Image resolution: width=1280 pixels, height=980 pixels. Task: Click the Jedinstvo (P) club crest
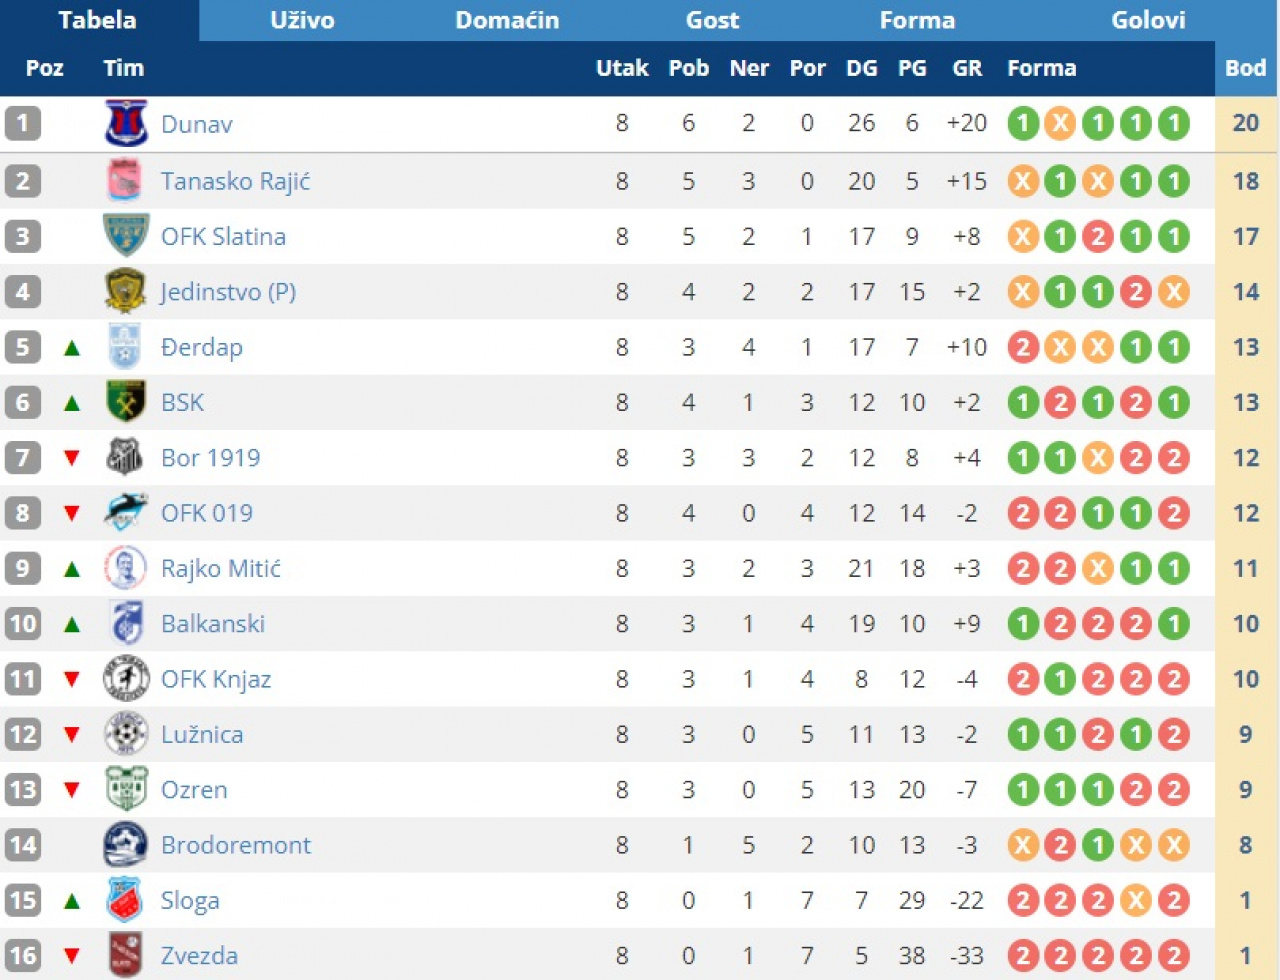(x=126, y=292)
